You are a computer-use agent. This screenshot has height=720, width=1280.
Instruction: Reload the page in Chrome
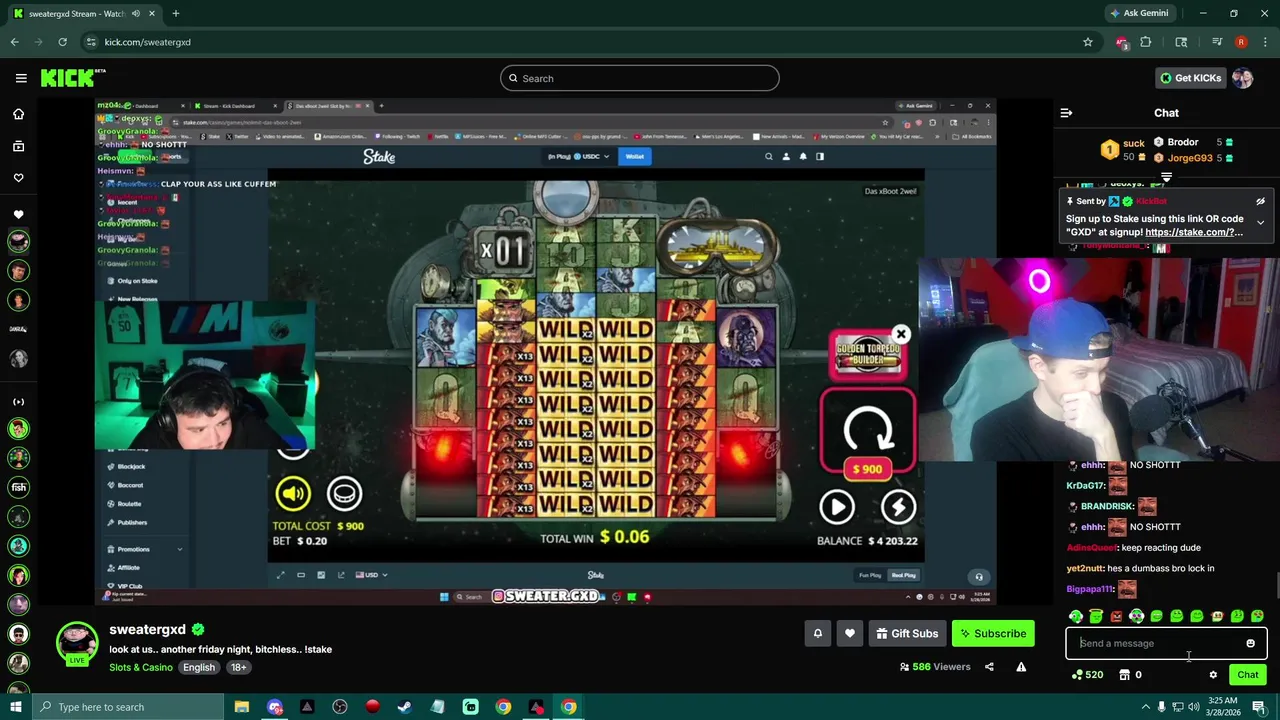tap(62, 42)
